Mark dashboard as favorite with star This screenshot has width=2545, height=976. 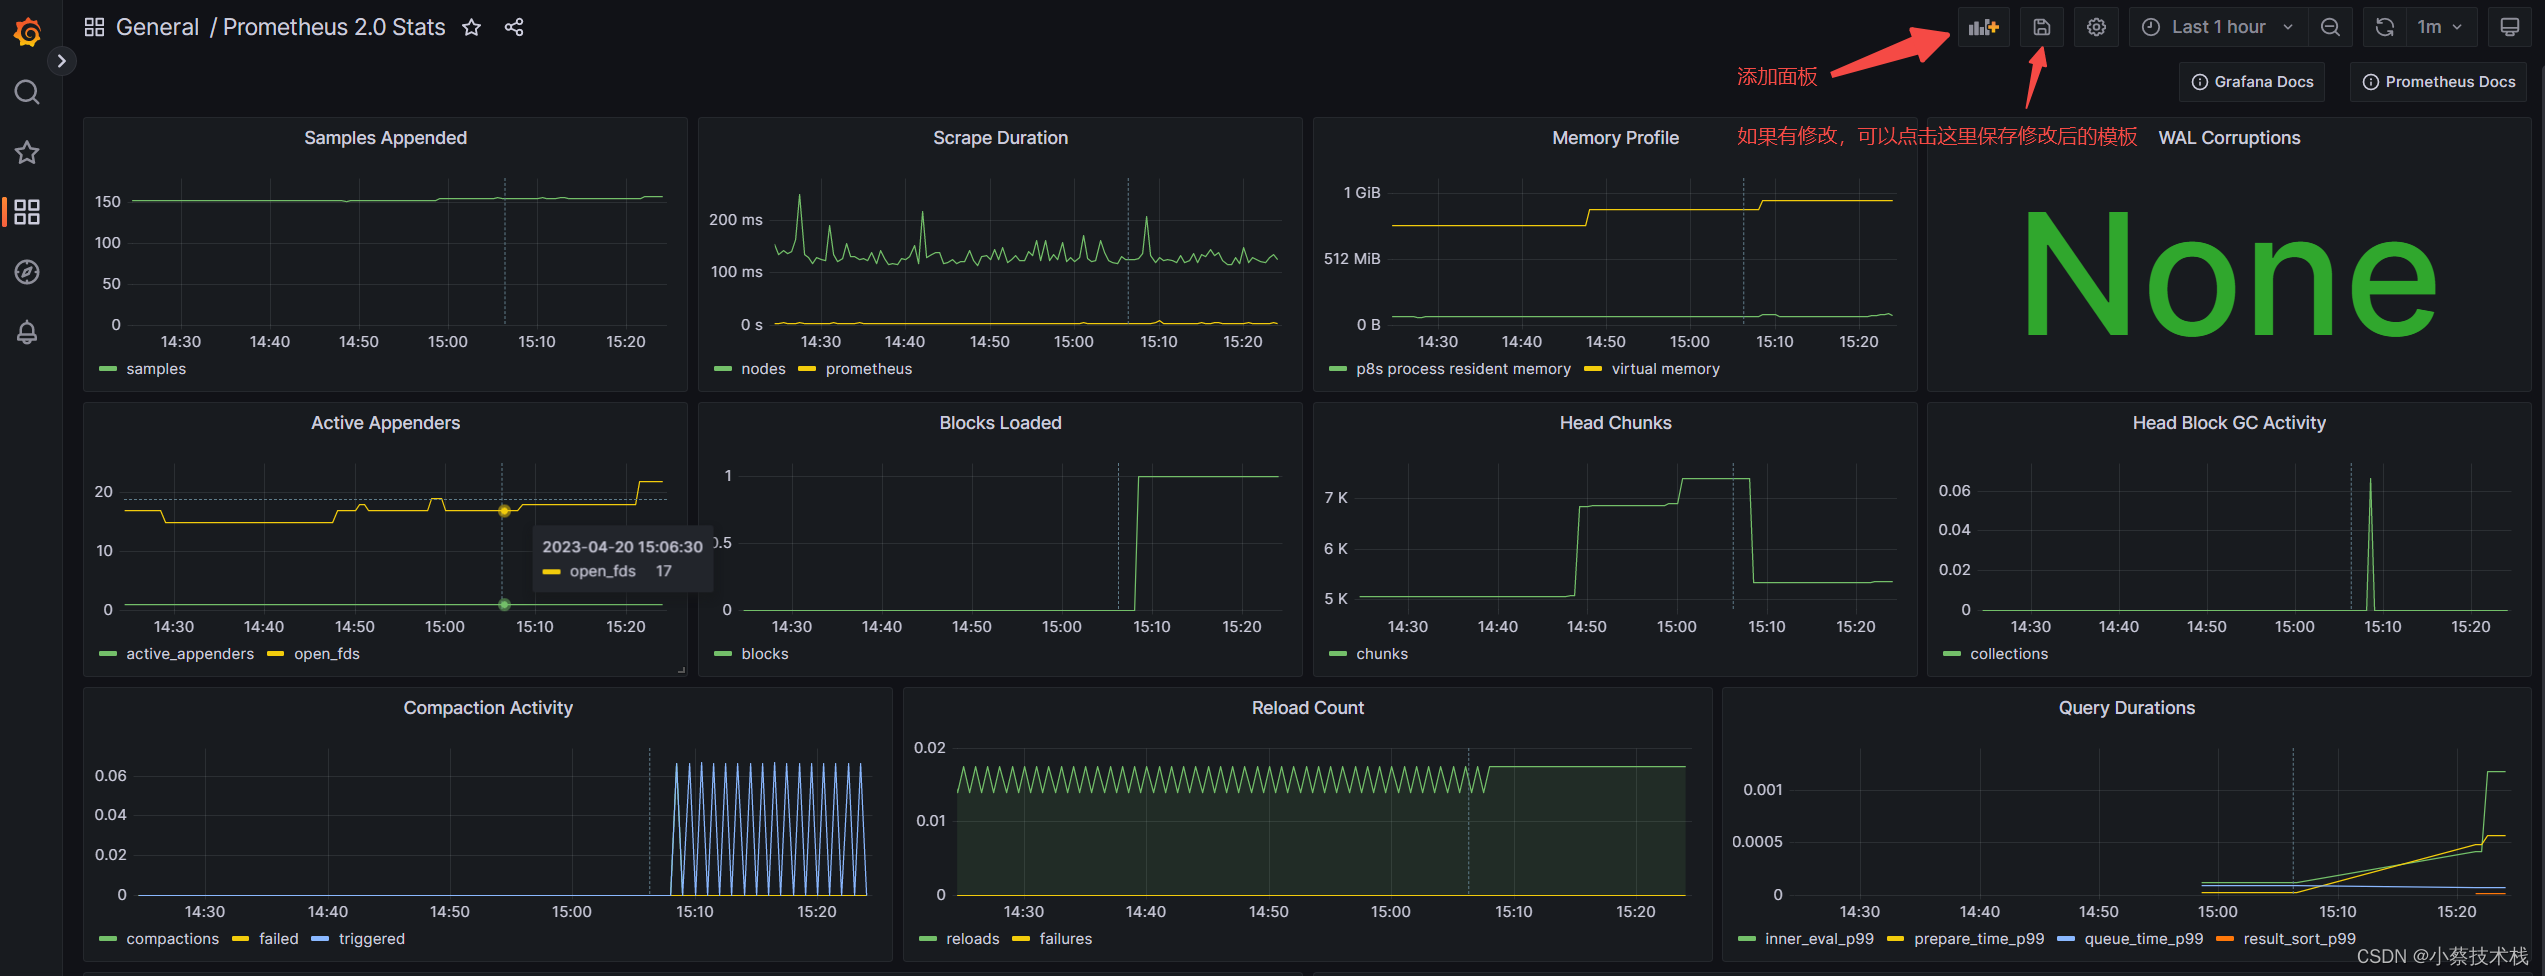[472, 27]
